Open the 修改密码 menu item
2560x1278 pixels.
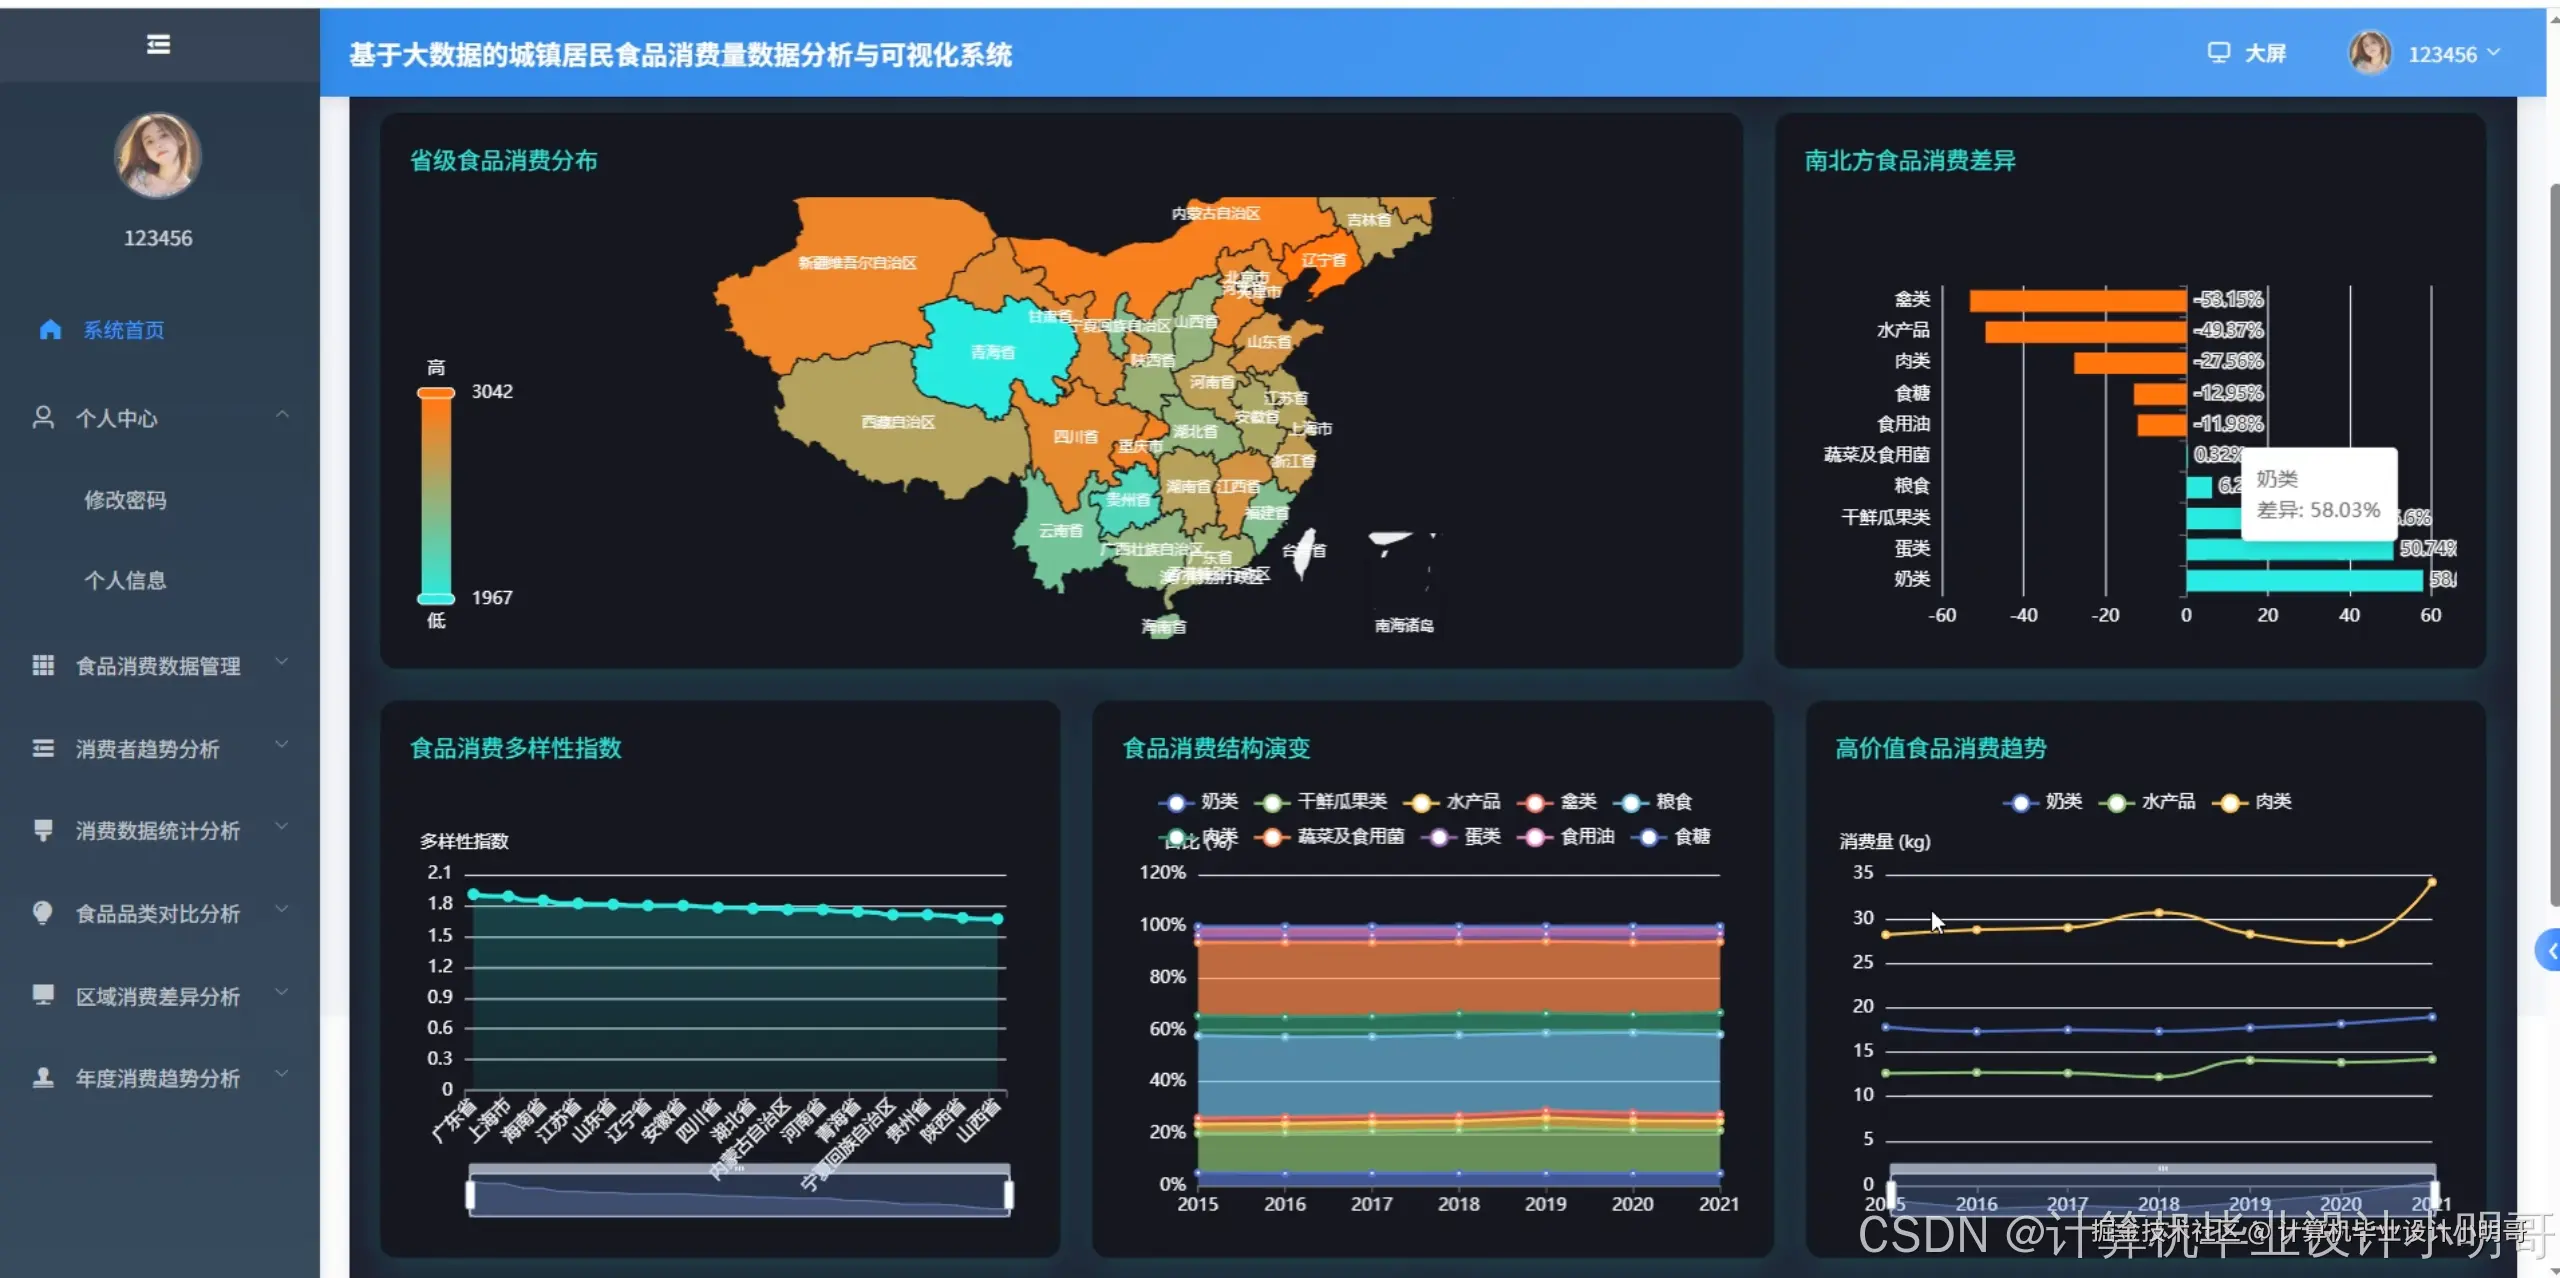125,500
